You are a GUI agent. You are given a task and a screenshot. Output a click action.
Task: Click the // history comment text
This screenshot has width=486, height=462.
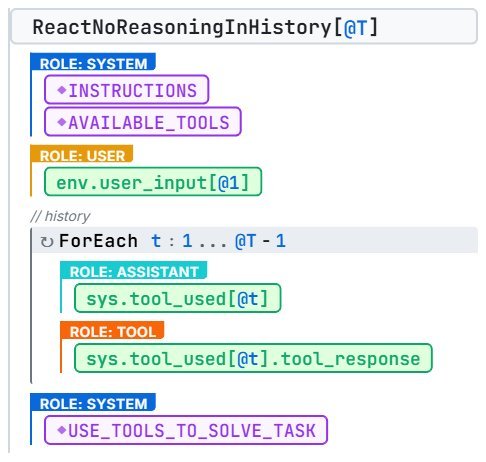tap(60, 216)
